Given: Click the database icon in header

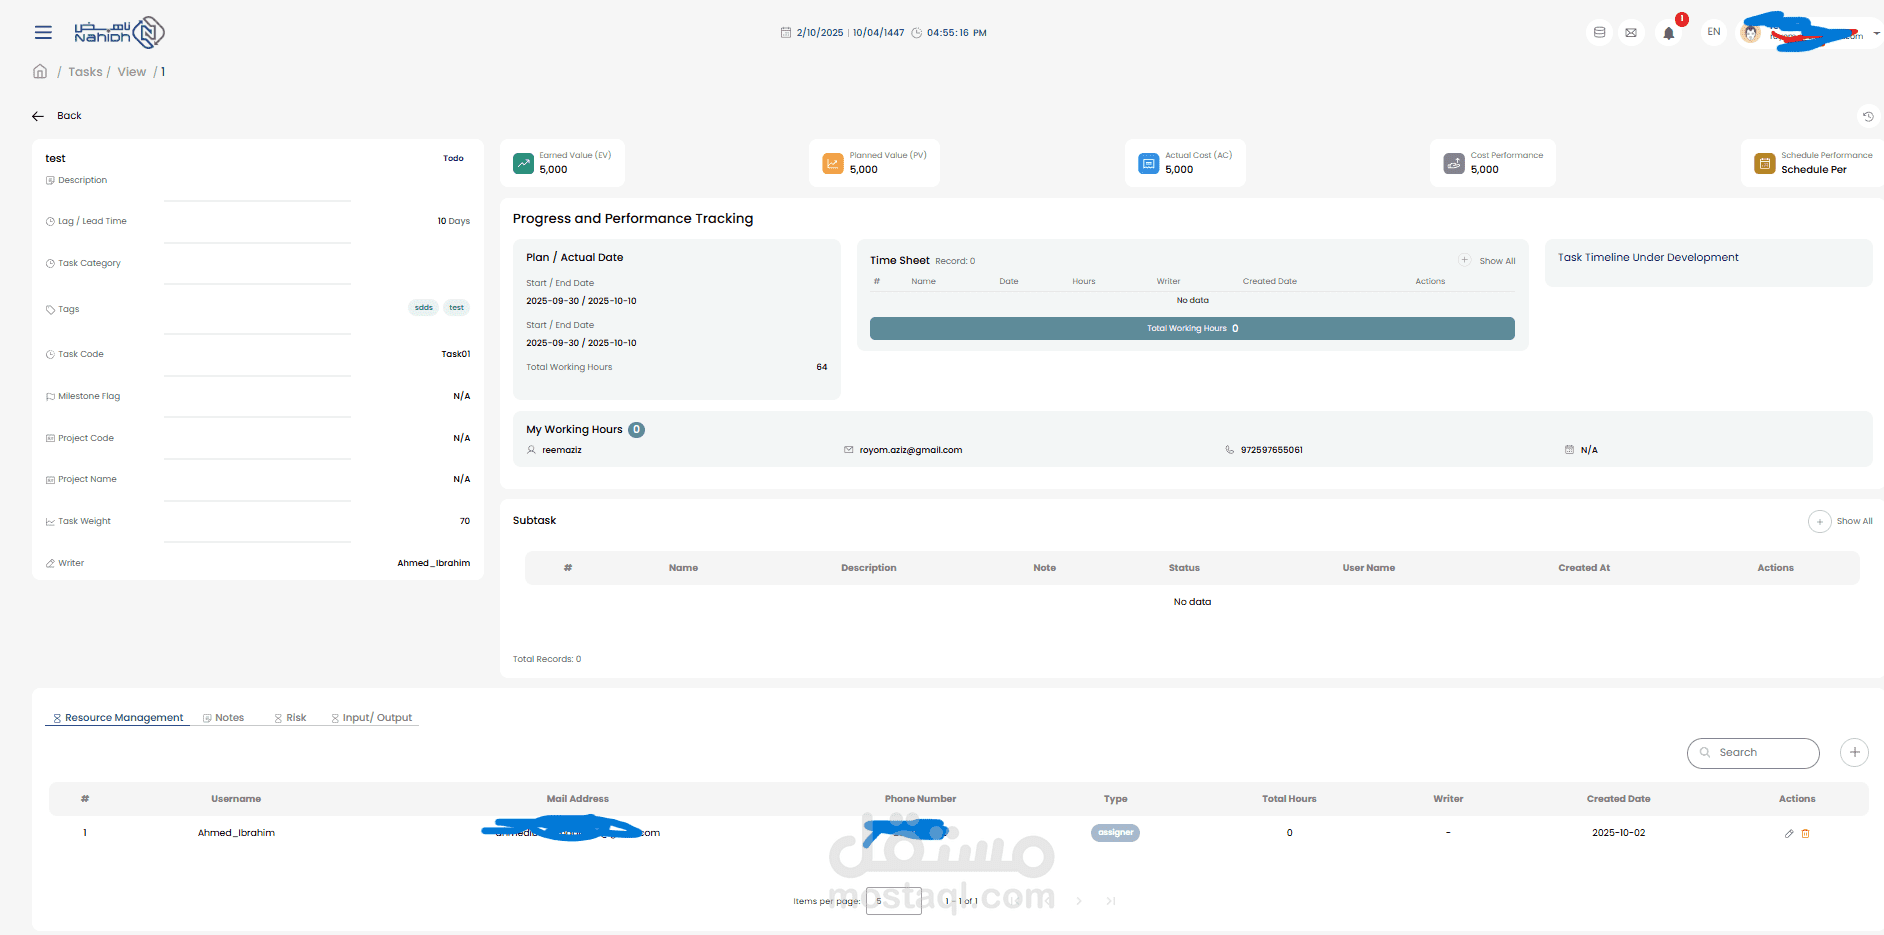Looking at the screenshot, I should (1599, 33).
